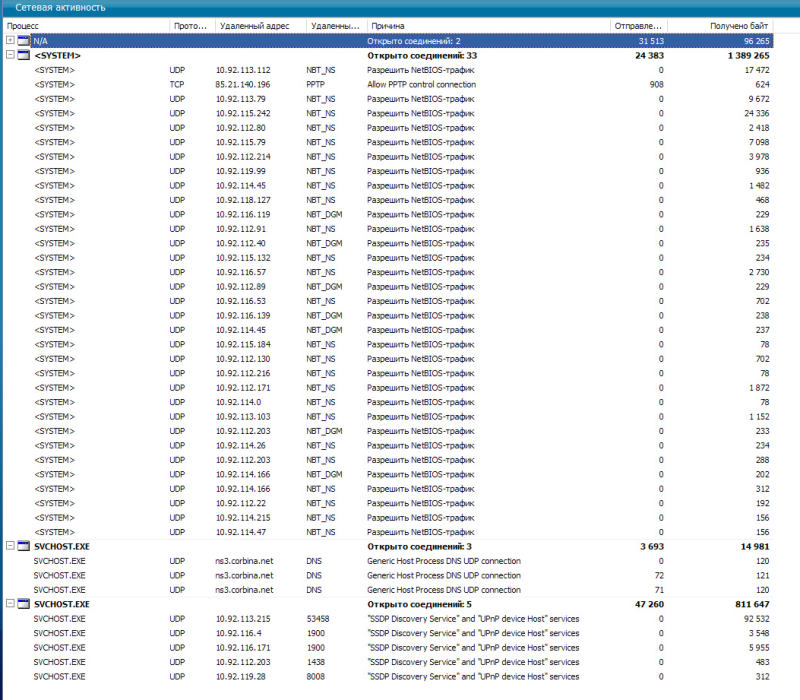Collapse SVCHOST.EXE group with 3 open connections
Image resolution: width=800 pixels, height=700 pixels.
[10, 547]
